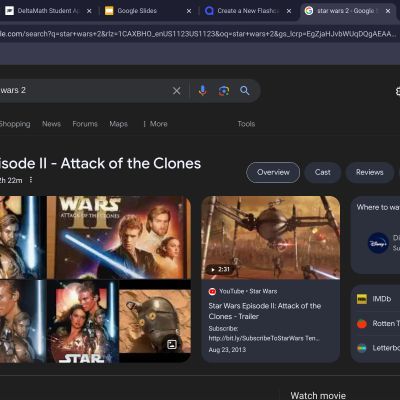Open Google Lens image search icon
Screen dimensions: 400x400
(x=224, y=91)
